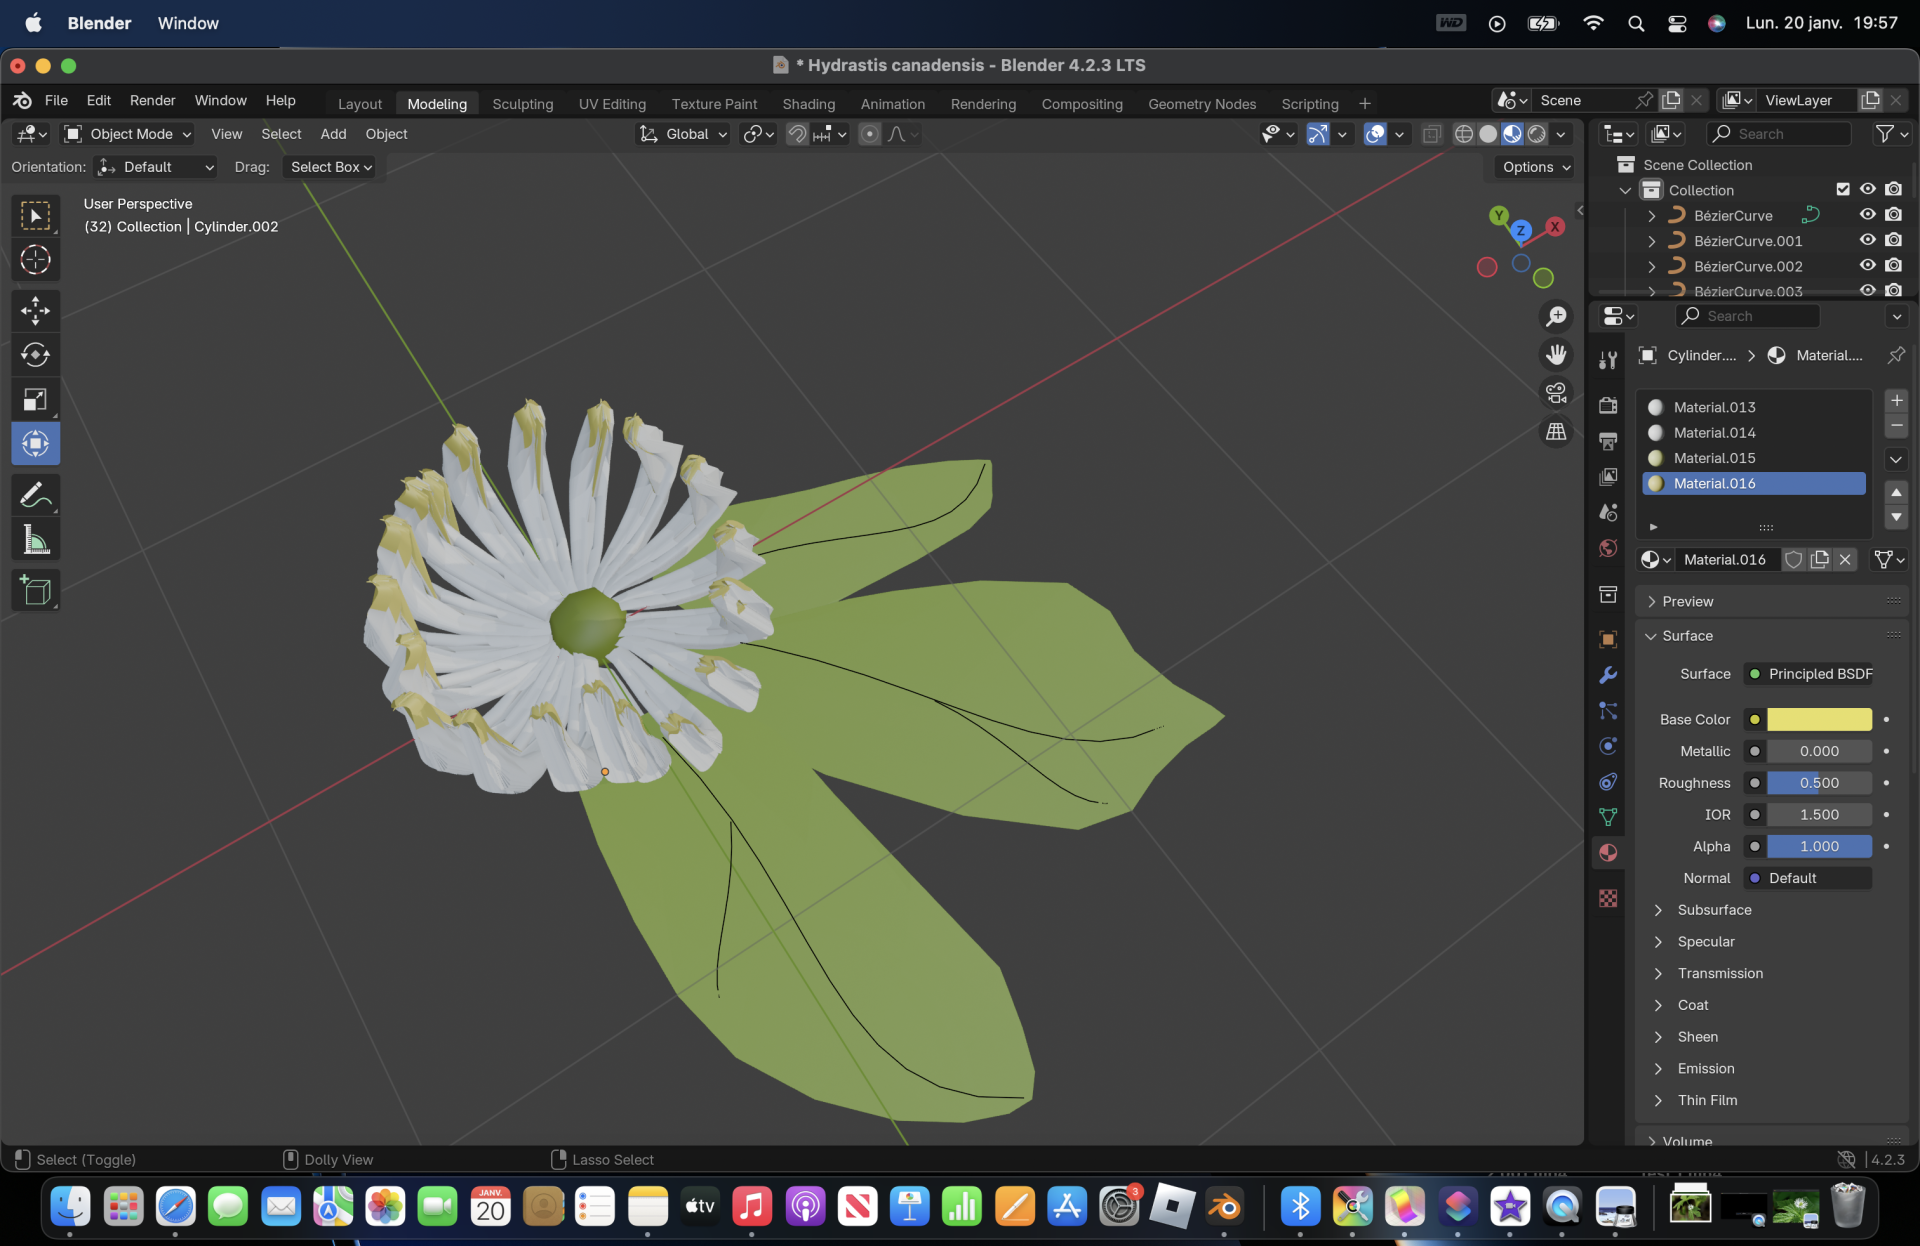1920x1246 pixels.
Task: Click the pan view hand icon
Action: 1556,355
